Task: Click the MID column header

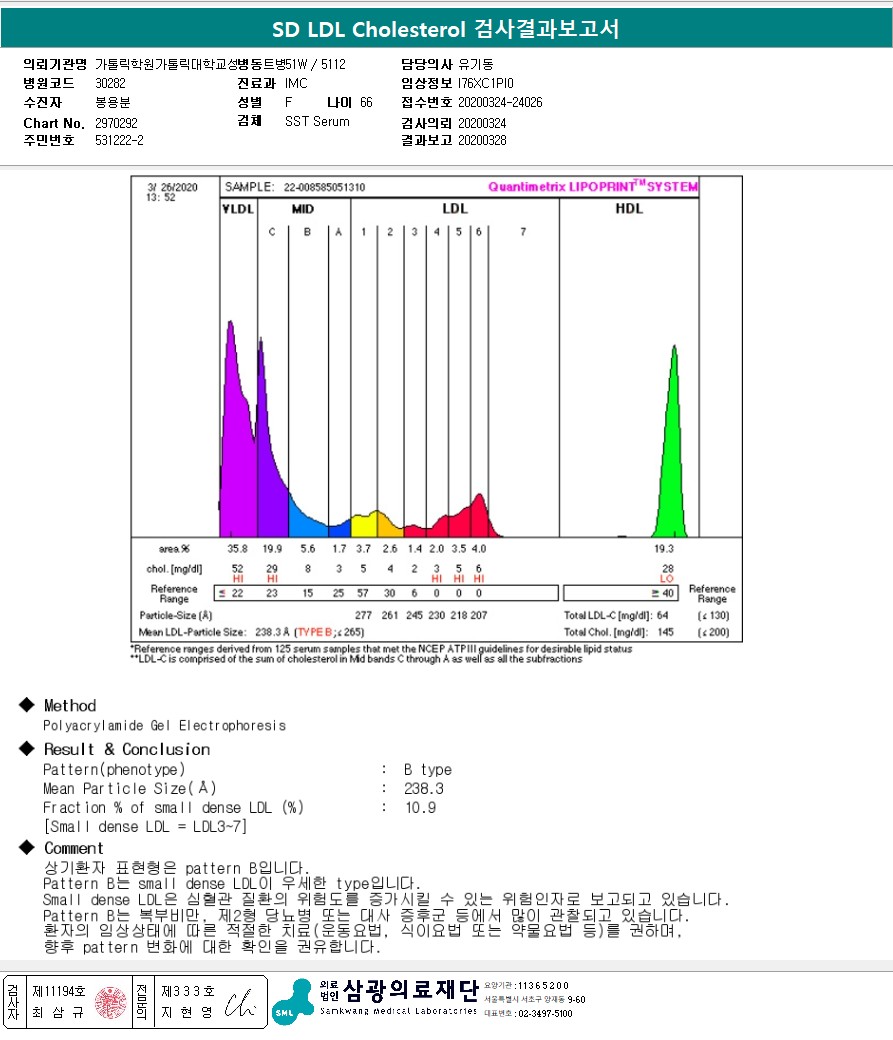Action: [x=303, y=209]
